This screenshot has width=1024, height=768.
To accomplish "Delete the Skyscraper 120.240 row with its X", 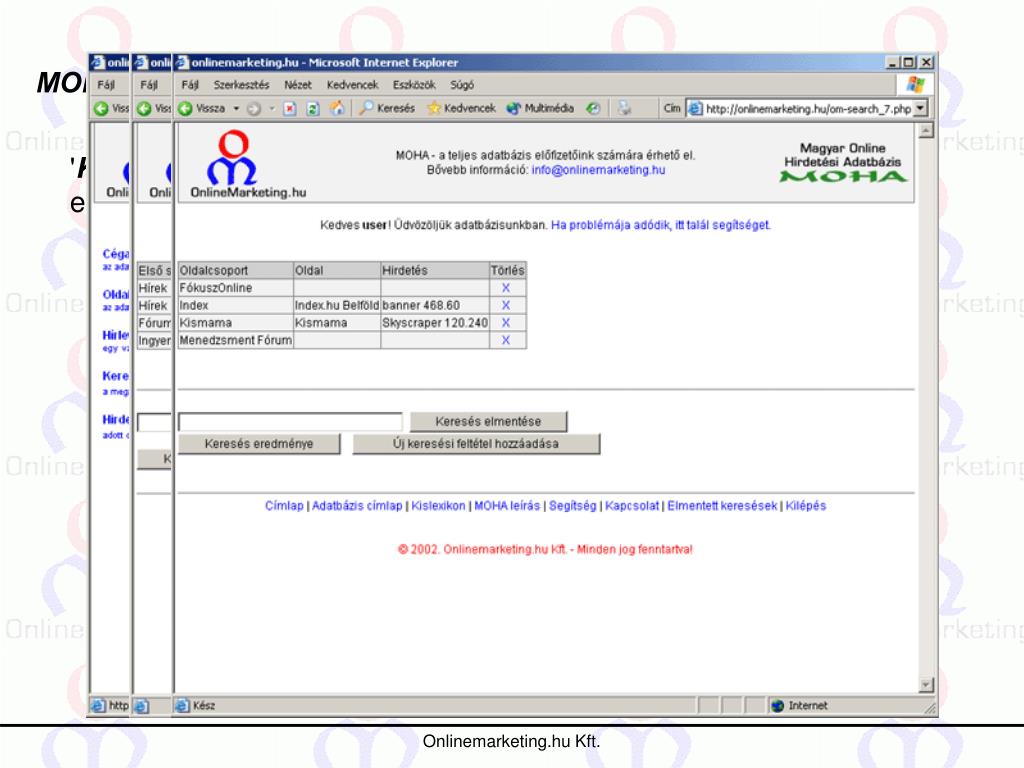I will tap(505, 323).
